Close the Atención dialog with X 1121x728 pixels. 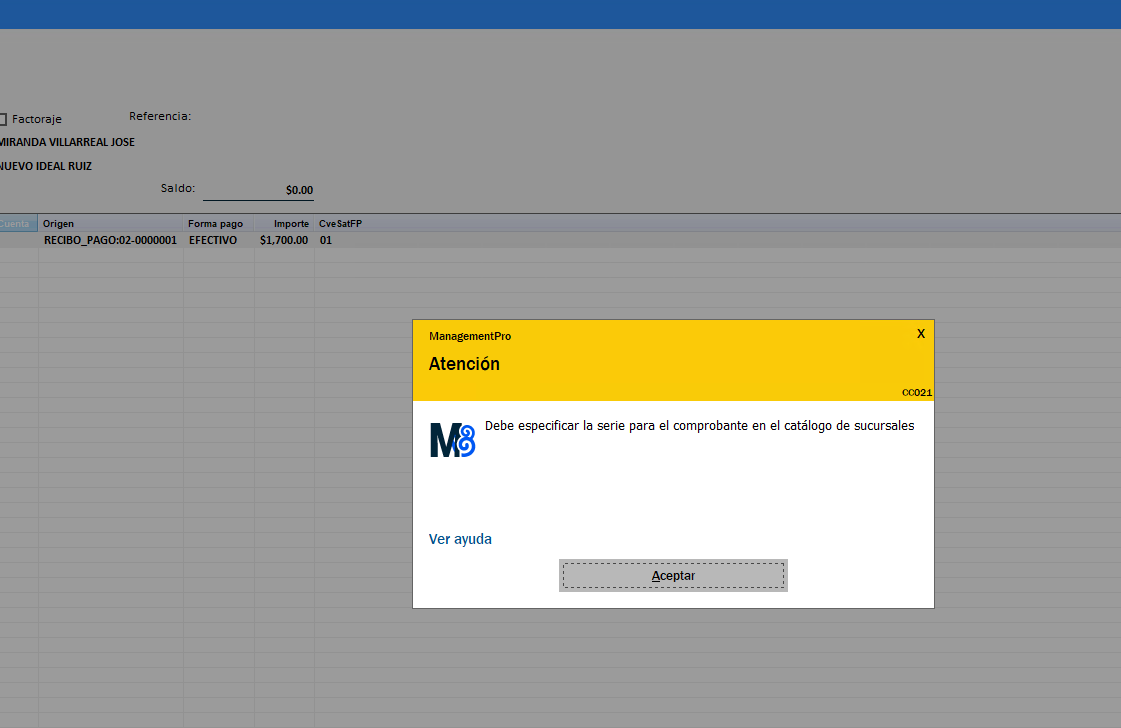pyautogui.click(x=921, y=333)
